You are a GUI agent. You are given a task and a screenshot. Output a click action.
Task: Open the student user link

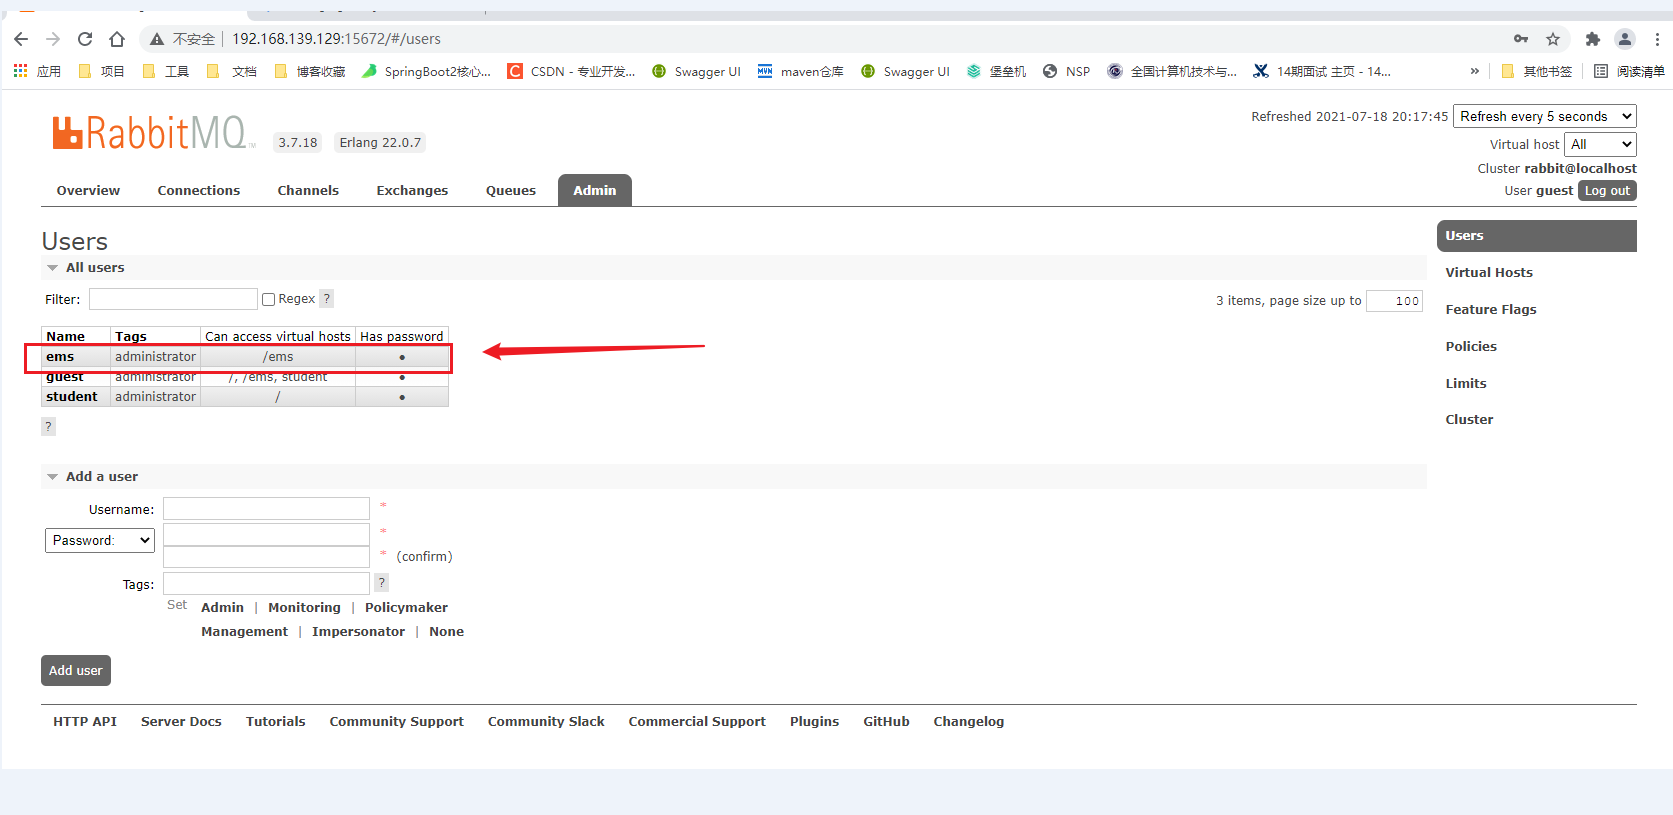[x=72, y=397]
